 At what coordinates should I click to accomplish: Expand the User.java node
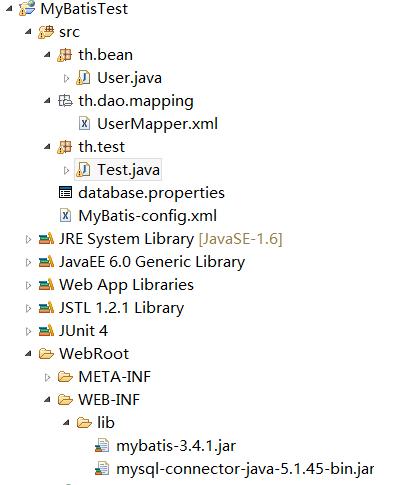pyautogui.click(x=66, y=78)
